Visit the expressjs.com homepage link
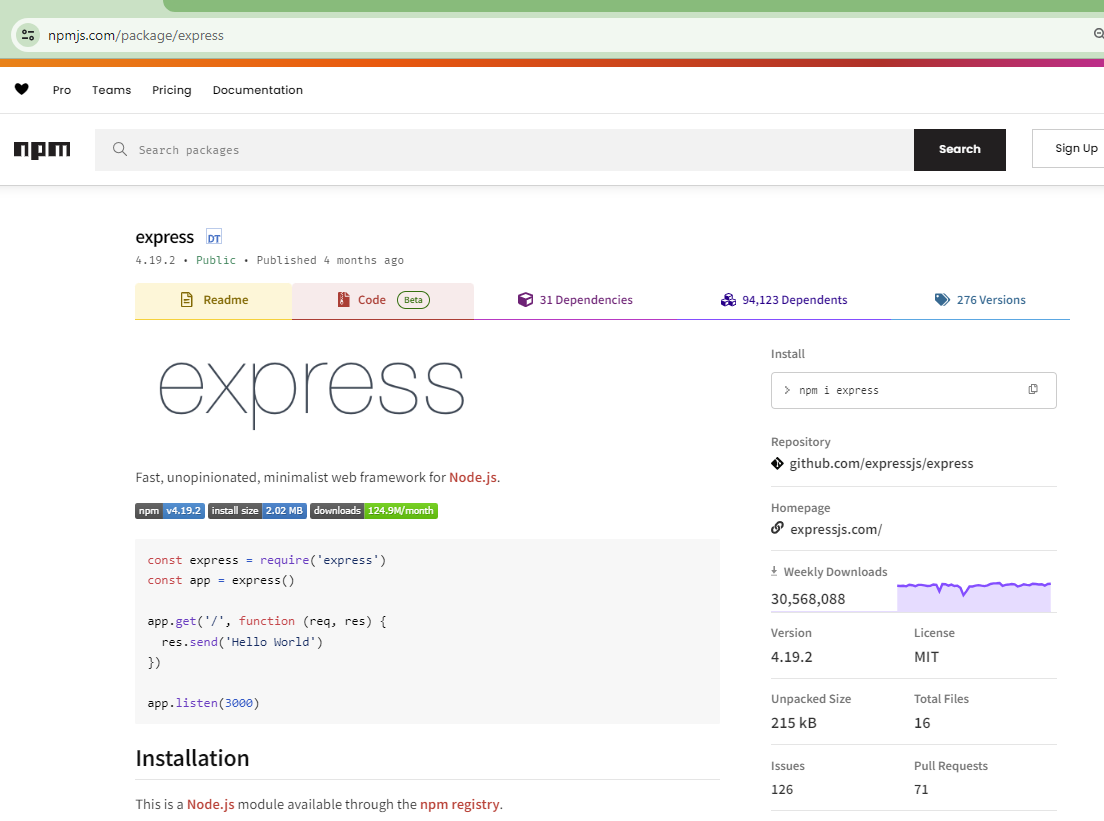Screen dimensions: 1104x821 coord(836,529)
